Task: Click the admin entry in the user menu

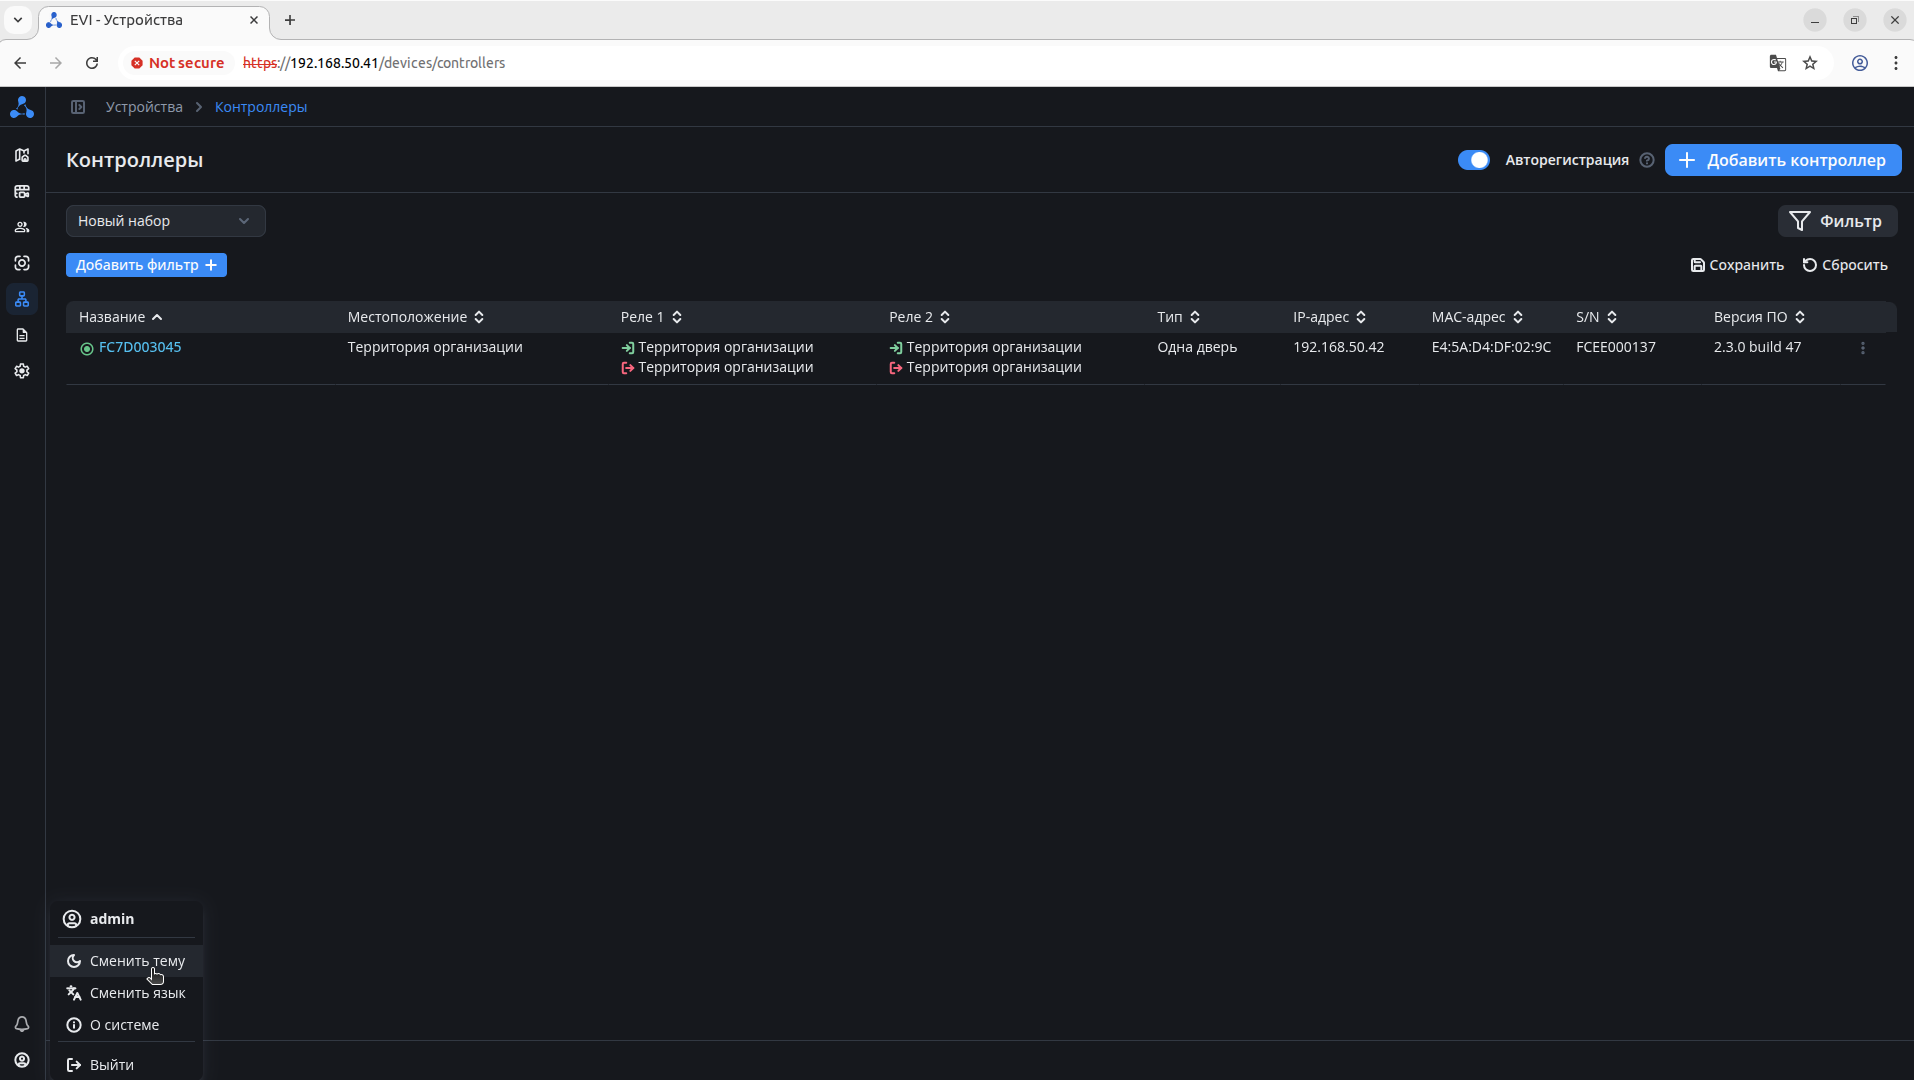Action: pyautogui.click(x=127, y=919)
